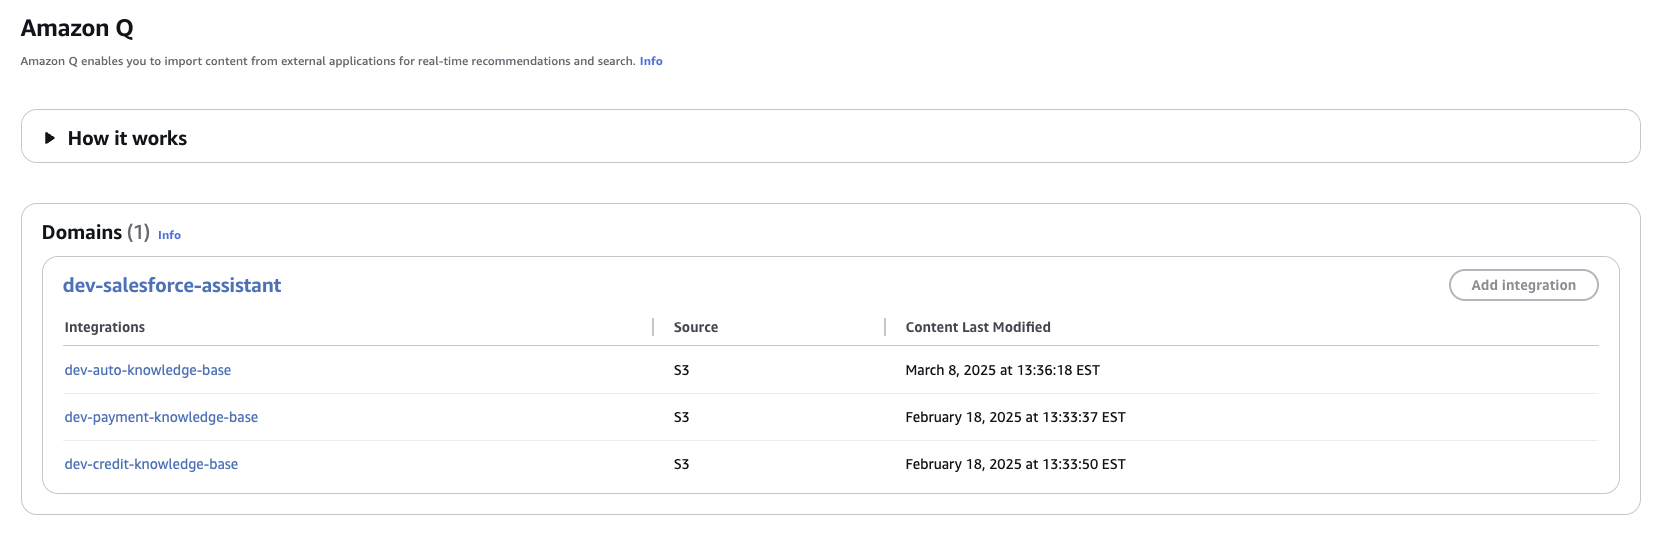This screenshot has height=547, width=1667.
Task: Select the S3 source cell for dev-payment-knowledge-base
Action: point(682,417)
